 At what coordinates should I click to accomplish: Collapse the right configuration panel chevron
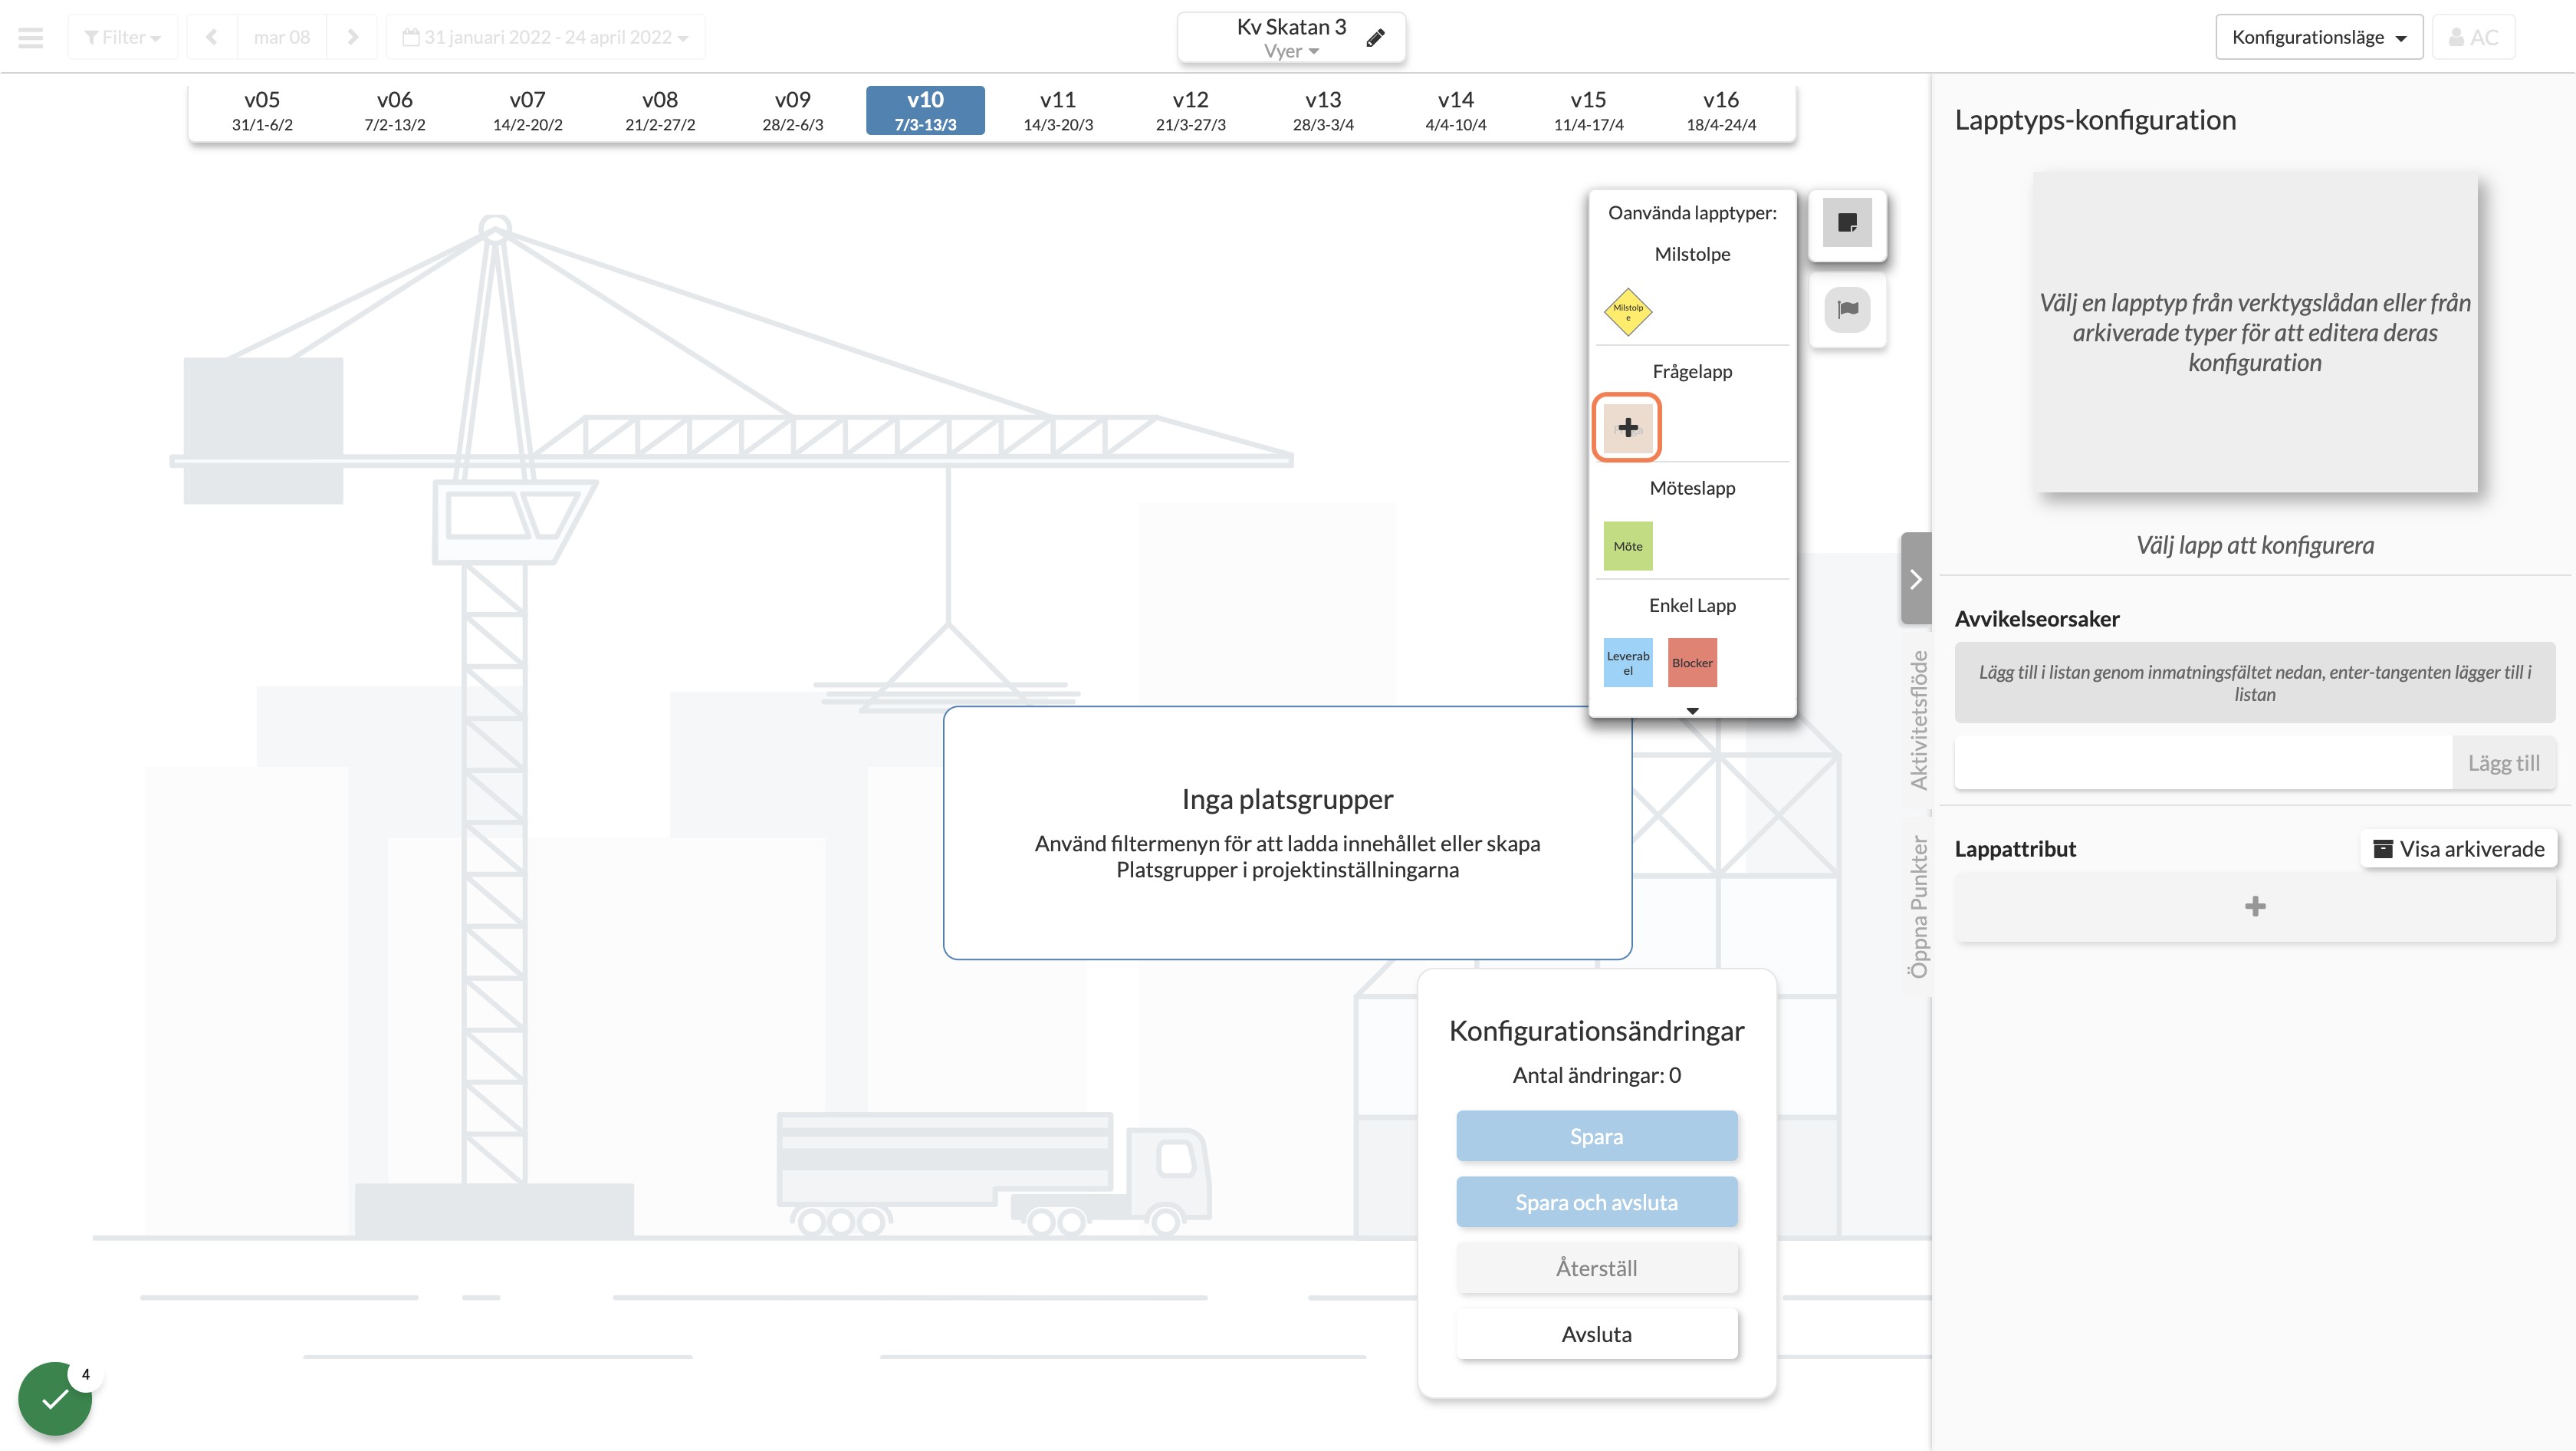tap(1915, 579)
